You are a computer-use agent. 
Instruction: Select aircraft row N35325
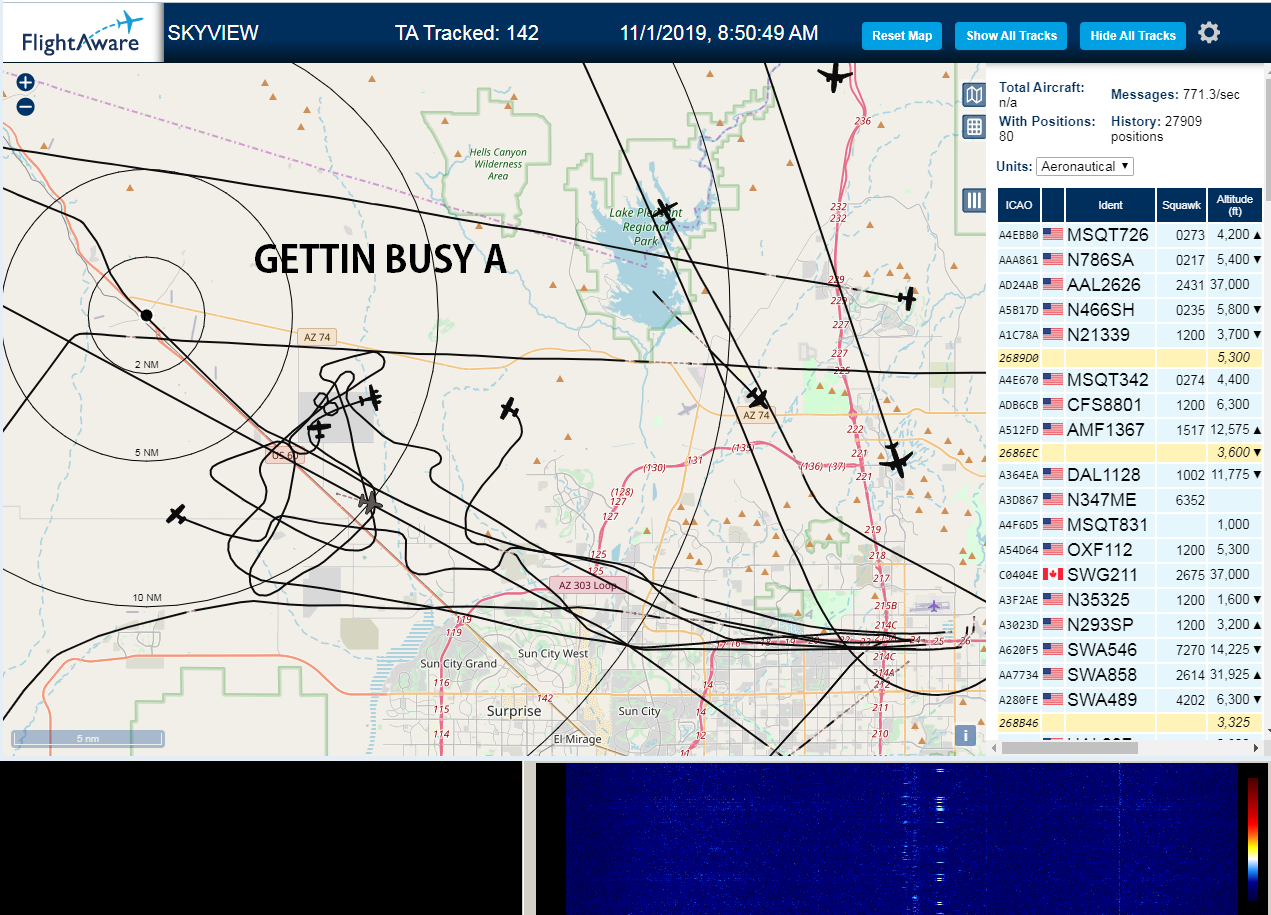[1130, 600]
